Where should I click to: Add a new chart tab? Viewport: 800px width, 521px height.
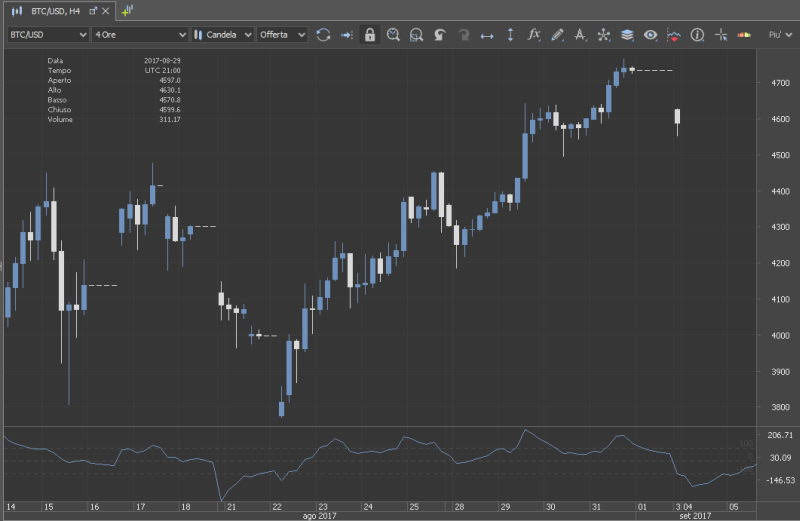click(x=128, y=10)
